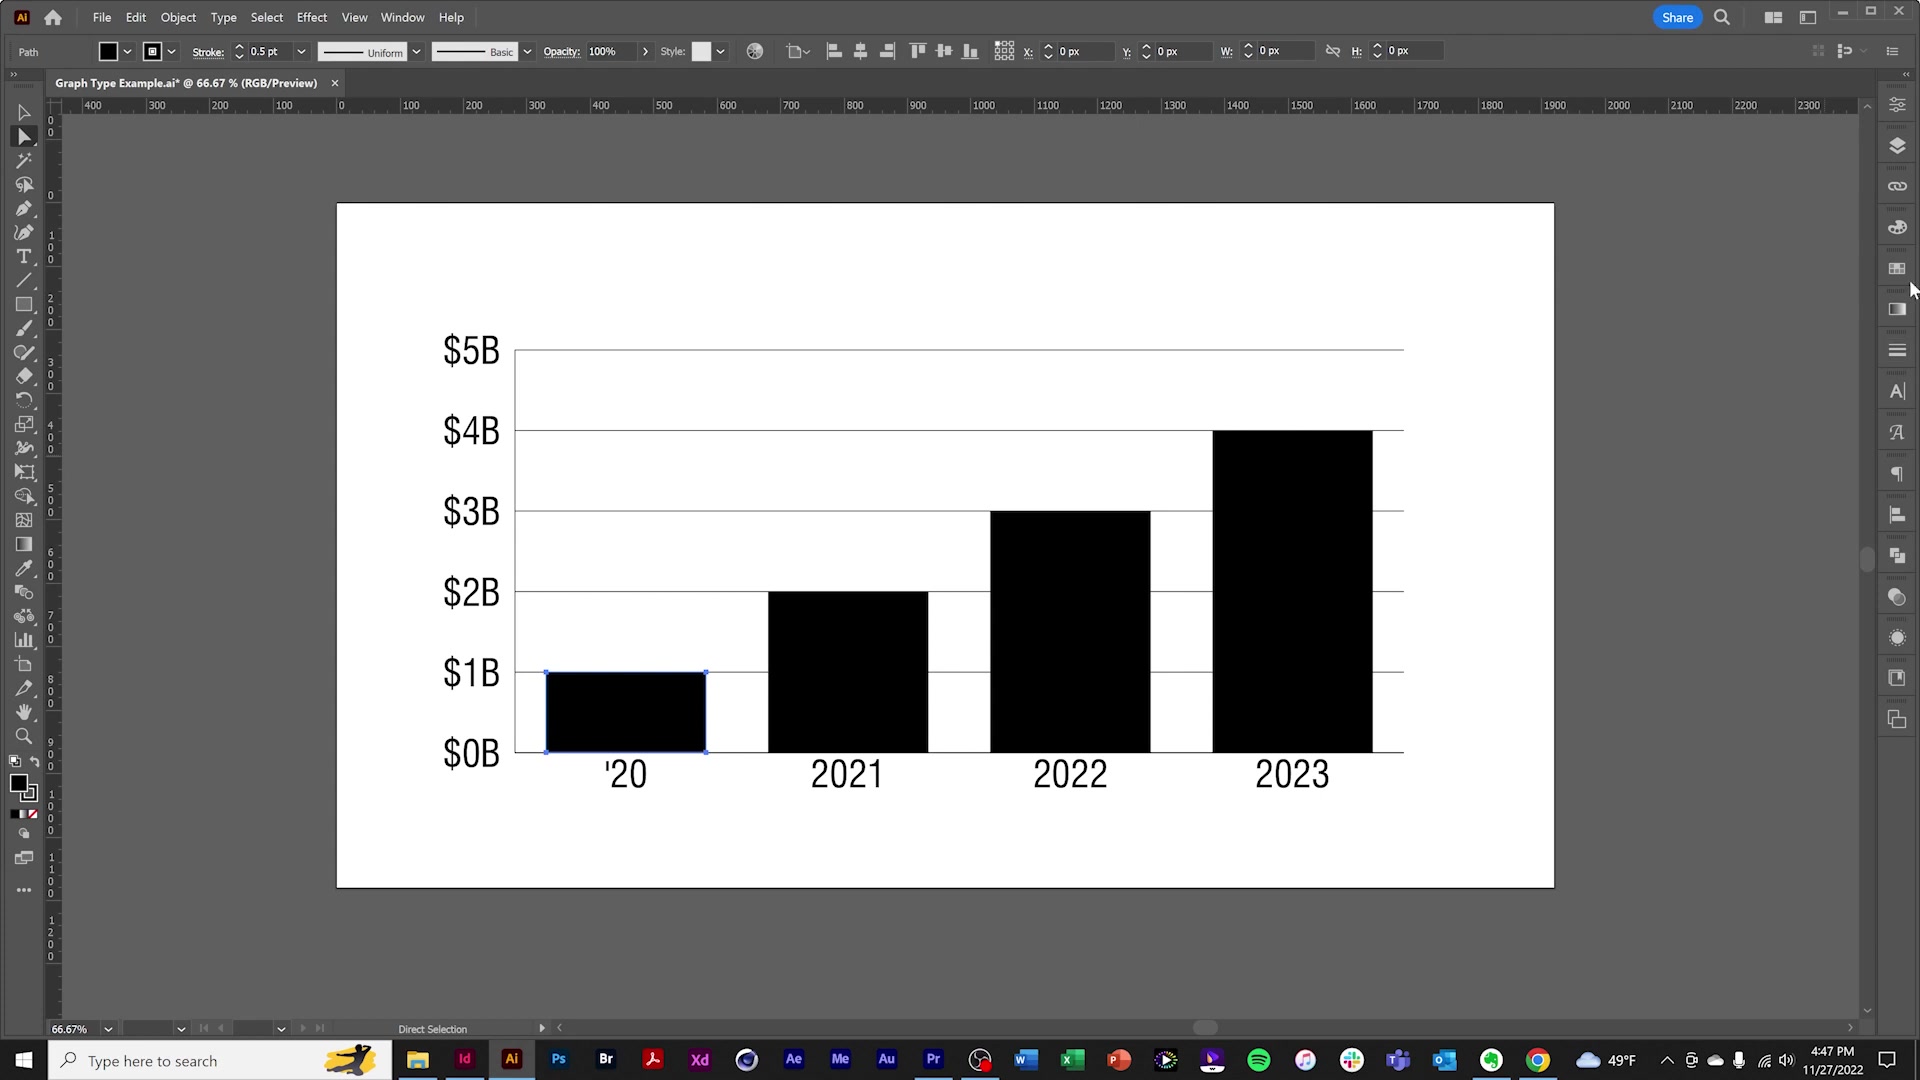Expand the brush definition dropdown
The image size is (1920, 1080).
(x=527, y=51)
